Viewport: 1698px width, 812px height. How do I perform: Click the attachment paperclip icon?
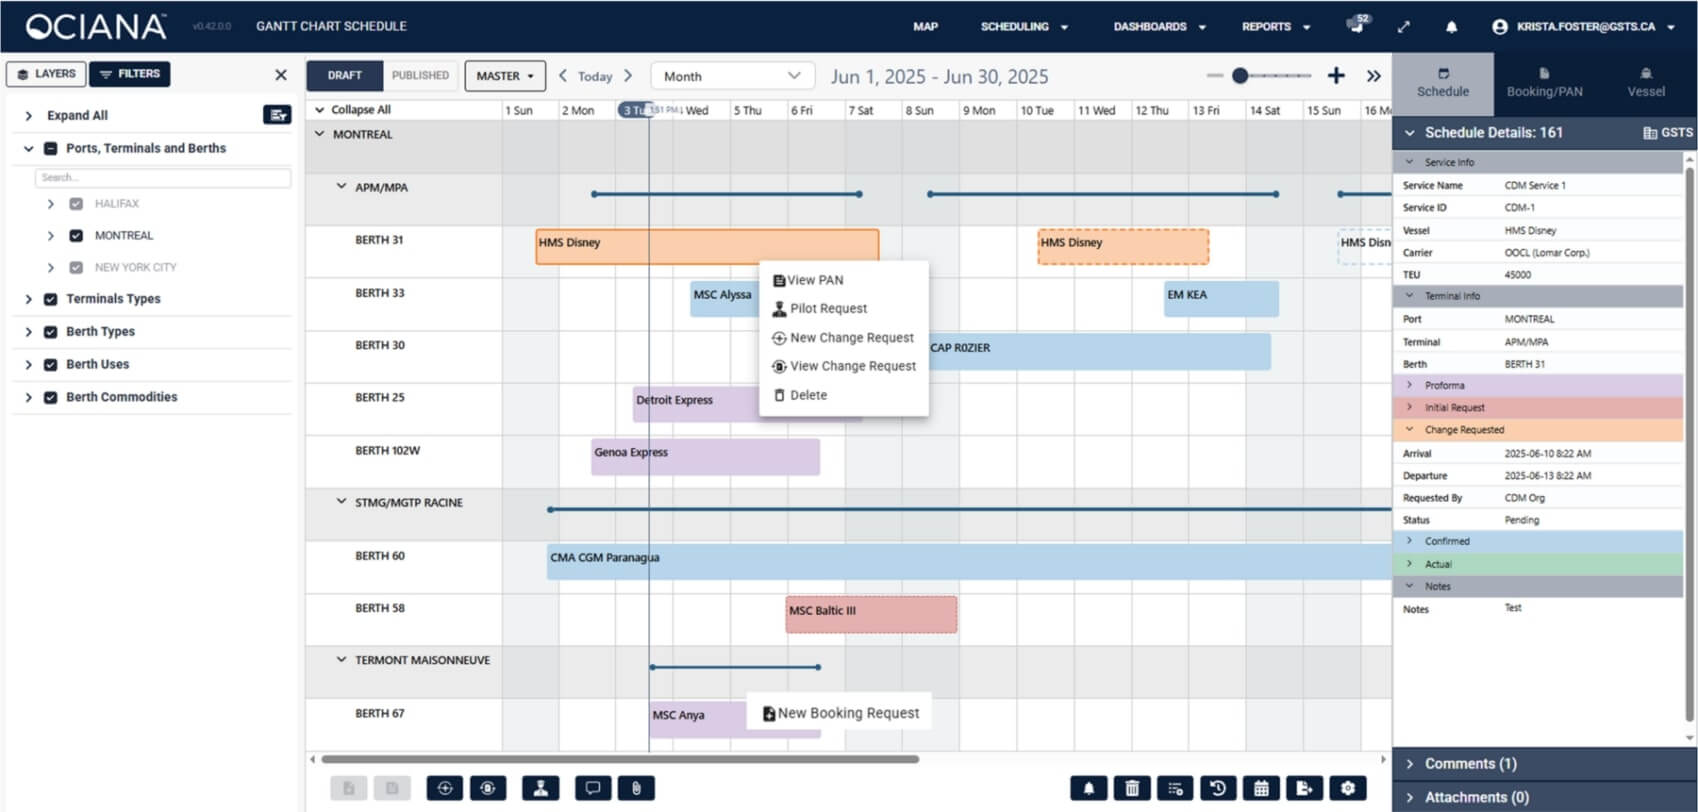point(636,788)
